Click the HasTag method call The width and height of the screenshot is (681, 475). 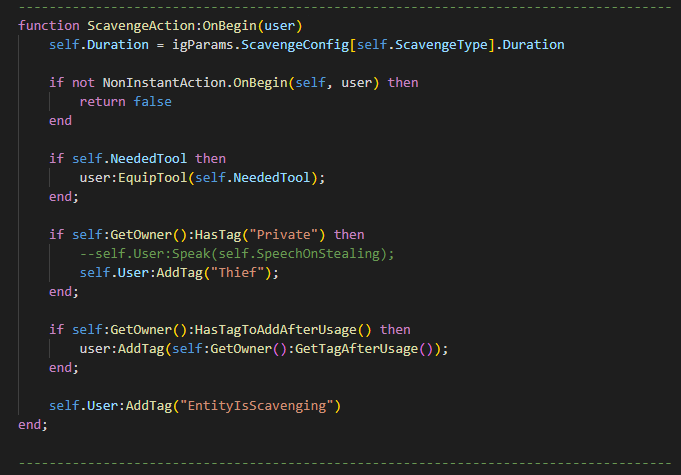pos(218,234)
